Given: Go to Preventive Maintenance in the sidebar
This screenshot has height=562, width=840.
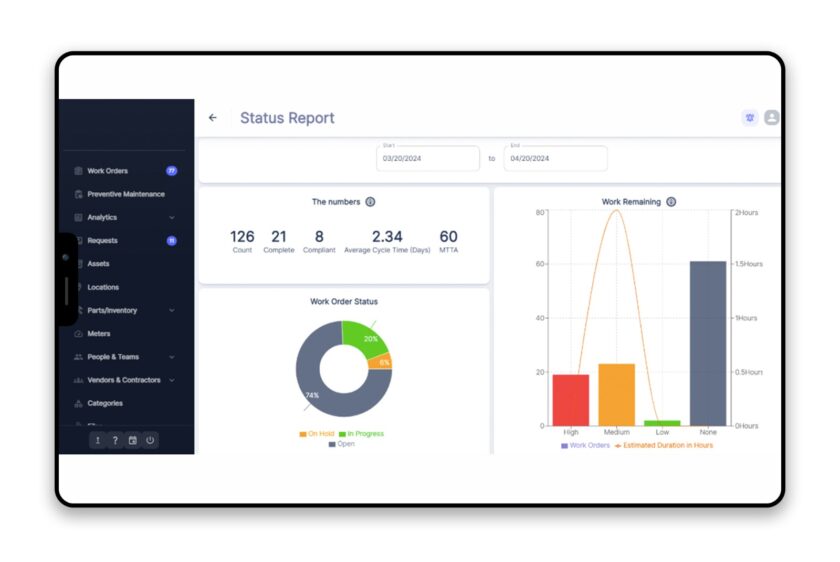Looking at the screenshot, I should pyautogui.click(x=125, y=194).
